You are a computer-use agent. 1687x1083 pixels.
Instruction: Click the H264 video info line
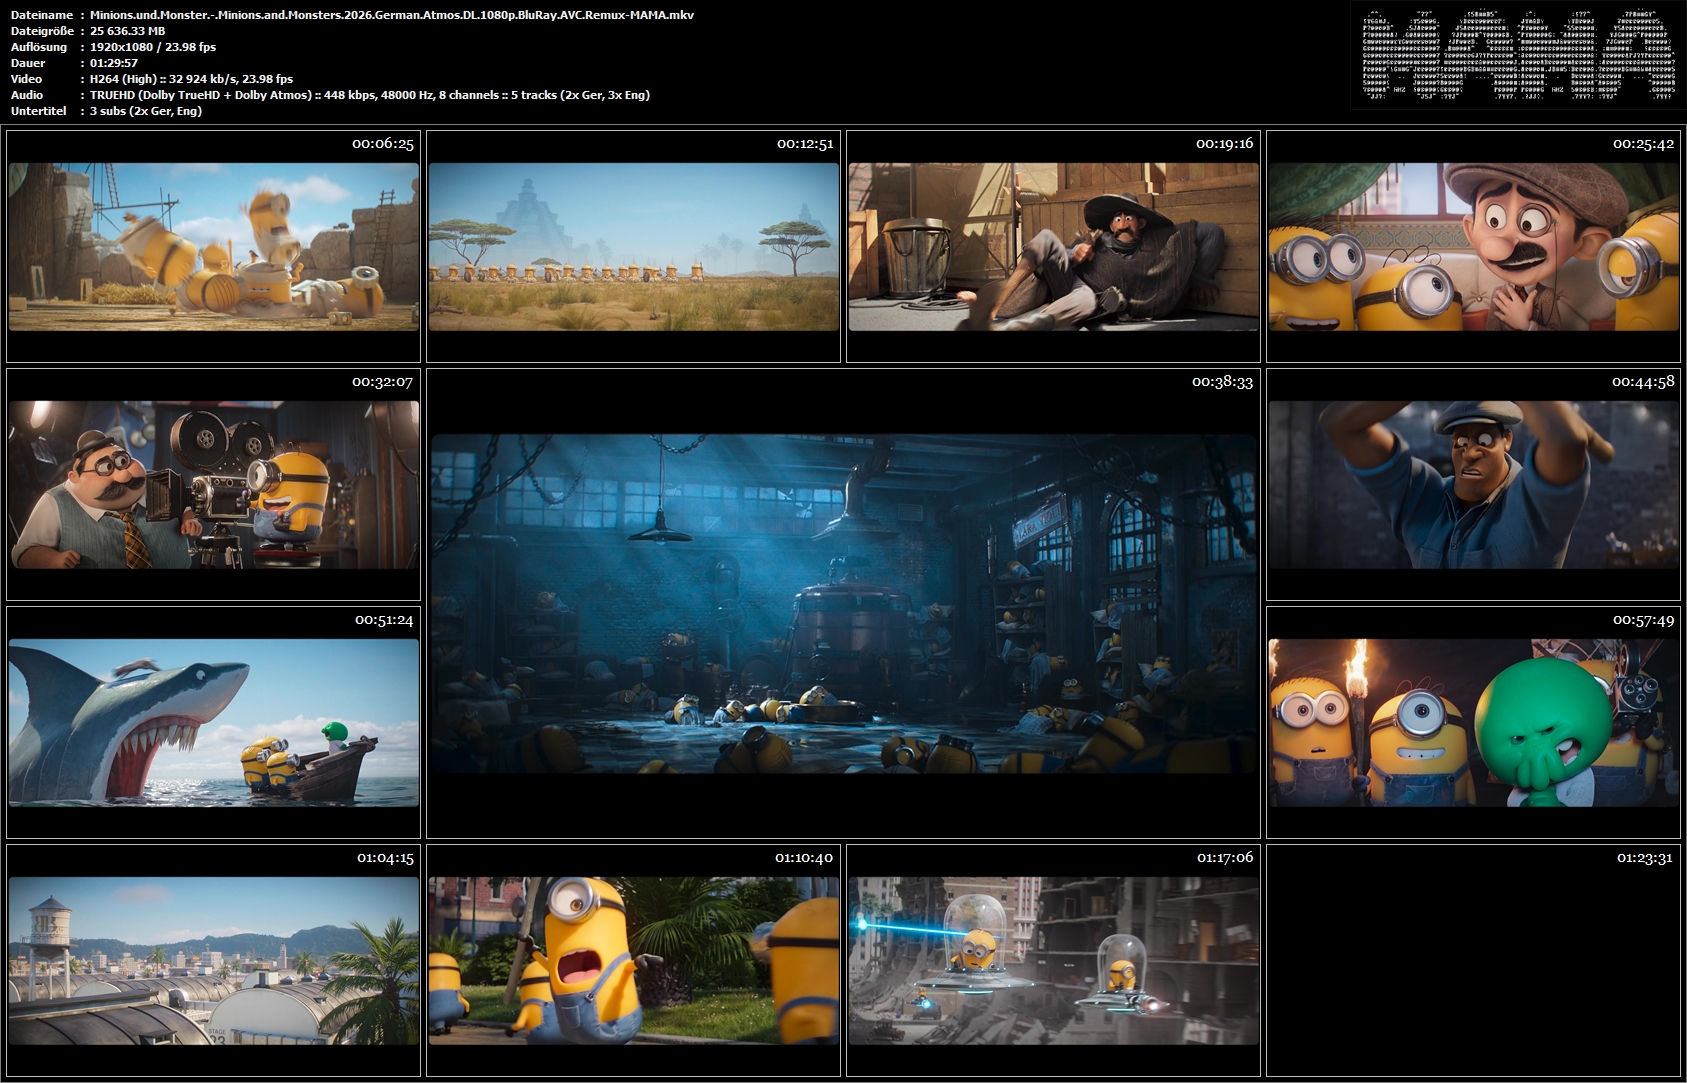[x=191, y=79]
